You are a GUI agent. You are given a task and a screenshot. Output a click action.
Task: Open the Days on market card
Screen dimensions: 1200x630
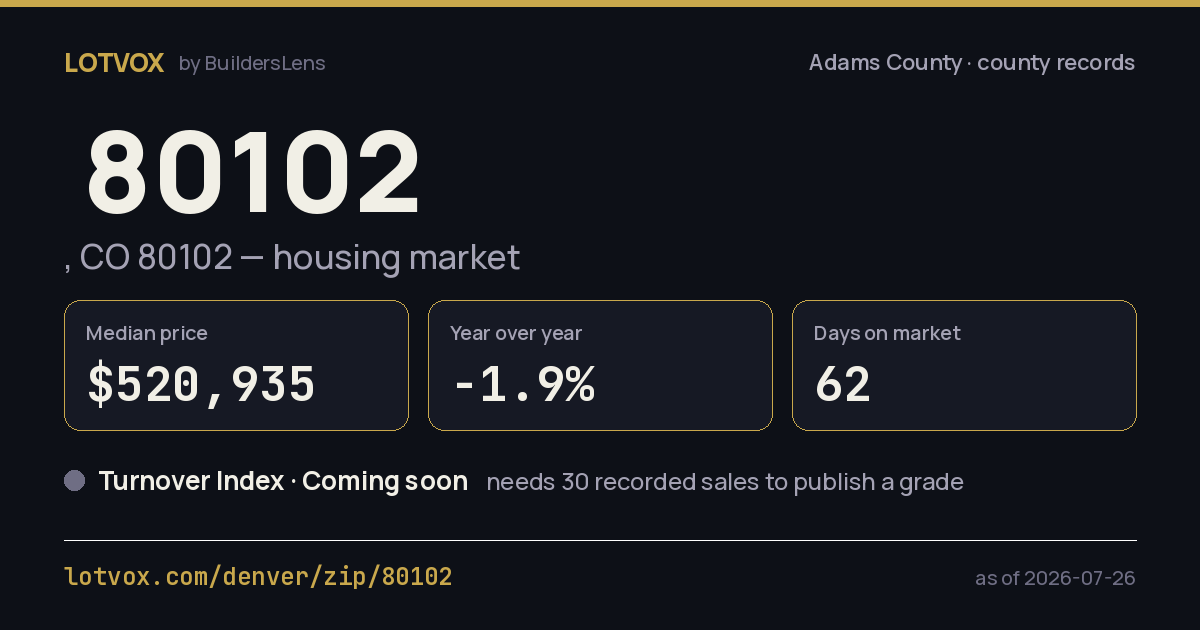click(x=964, y=366)
